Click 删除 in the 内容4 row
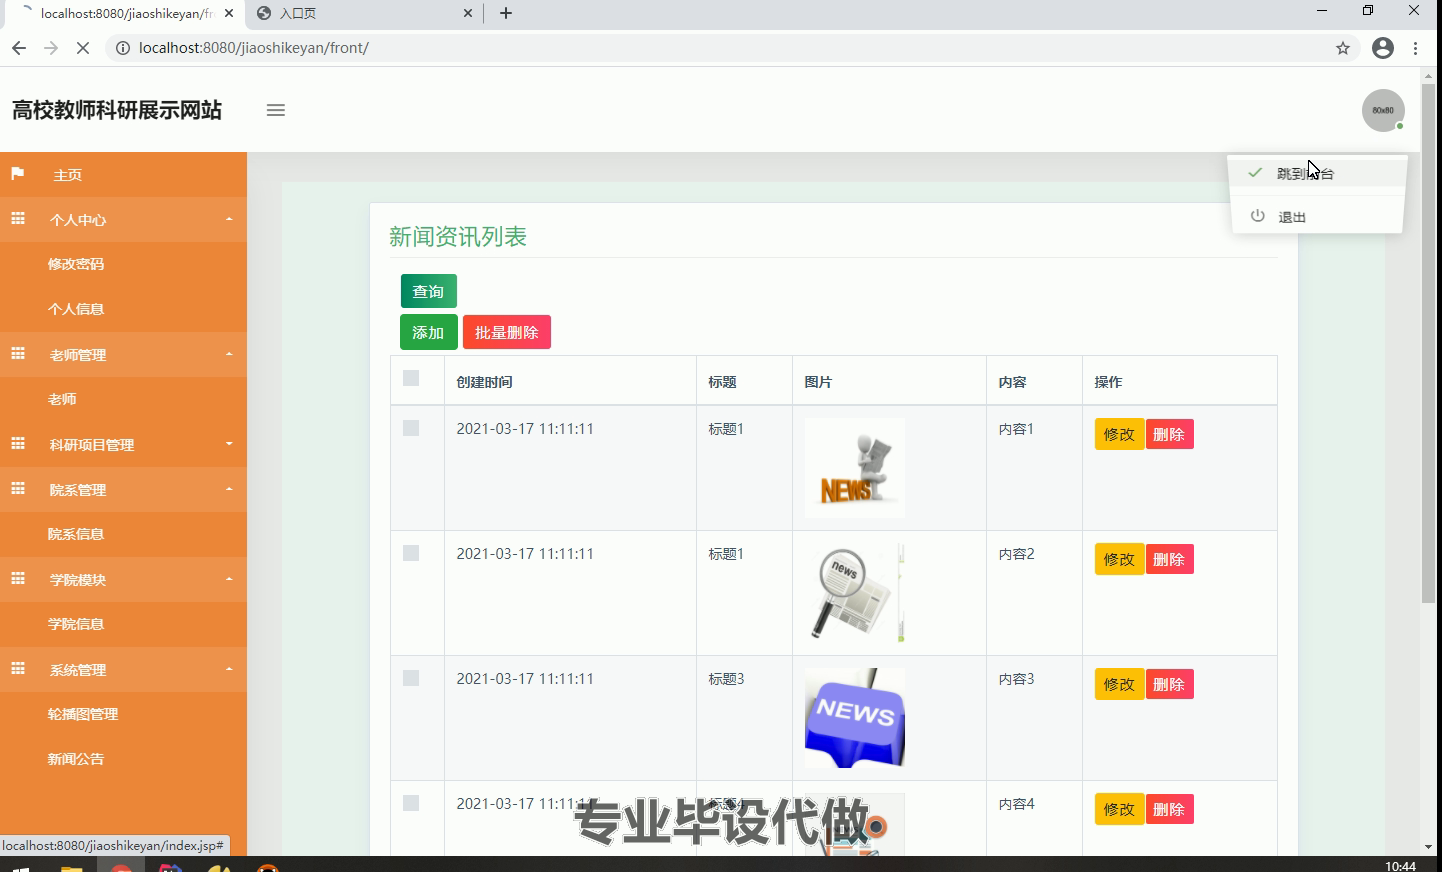Image resolution: width=1442 pixels, height=872 pixels. click(1169, 809)
